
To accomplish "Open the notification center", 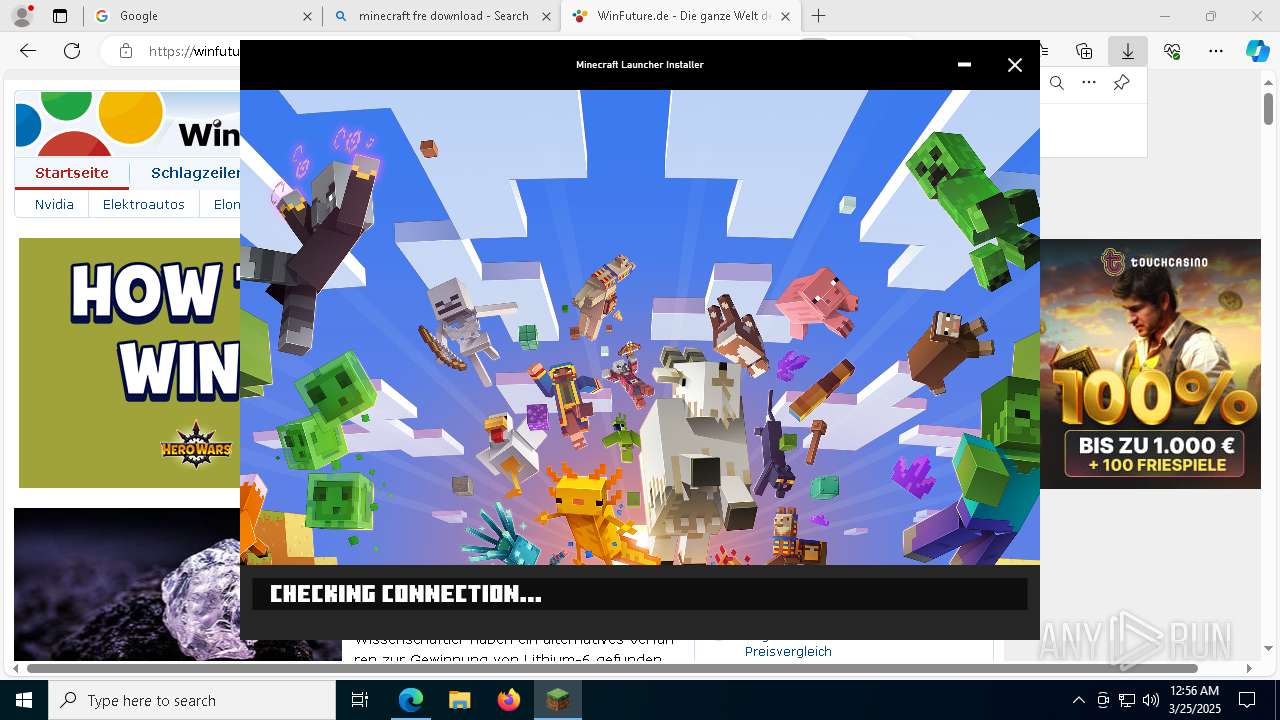I will click(x=1247, y=700).
